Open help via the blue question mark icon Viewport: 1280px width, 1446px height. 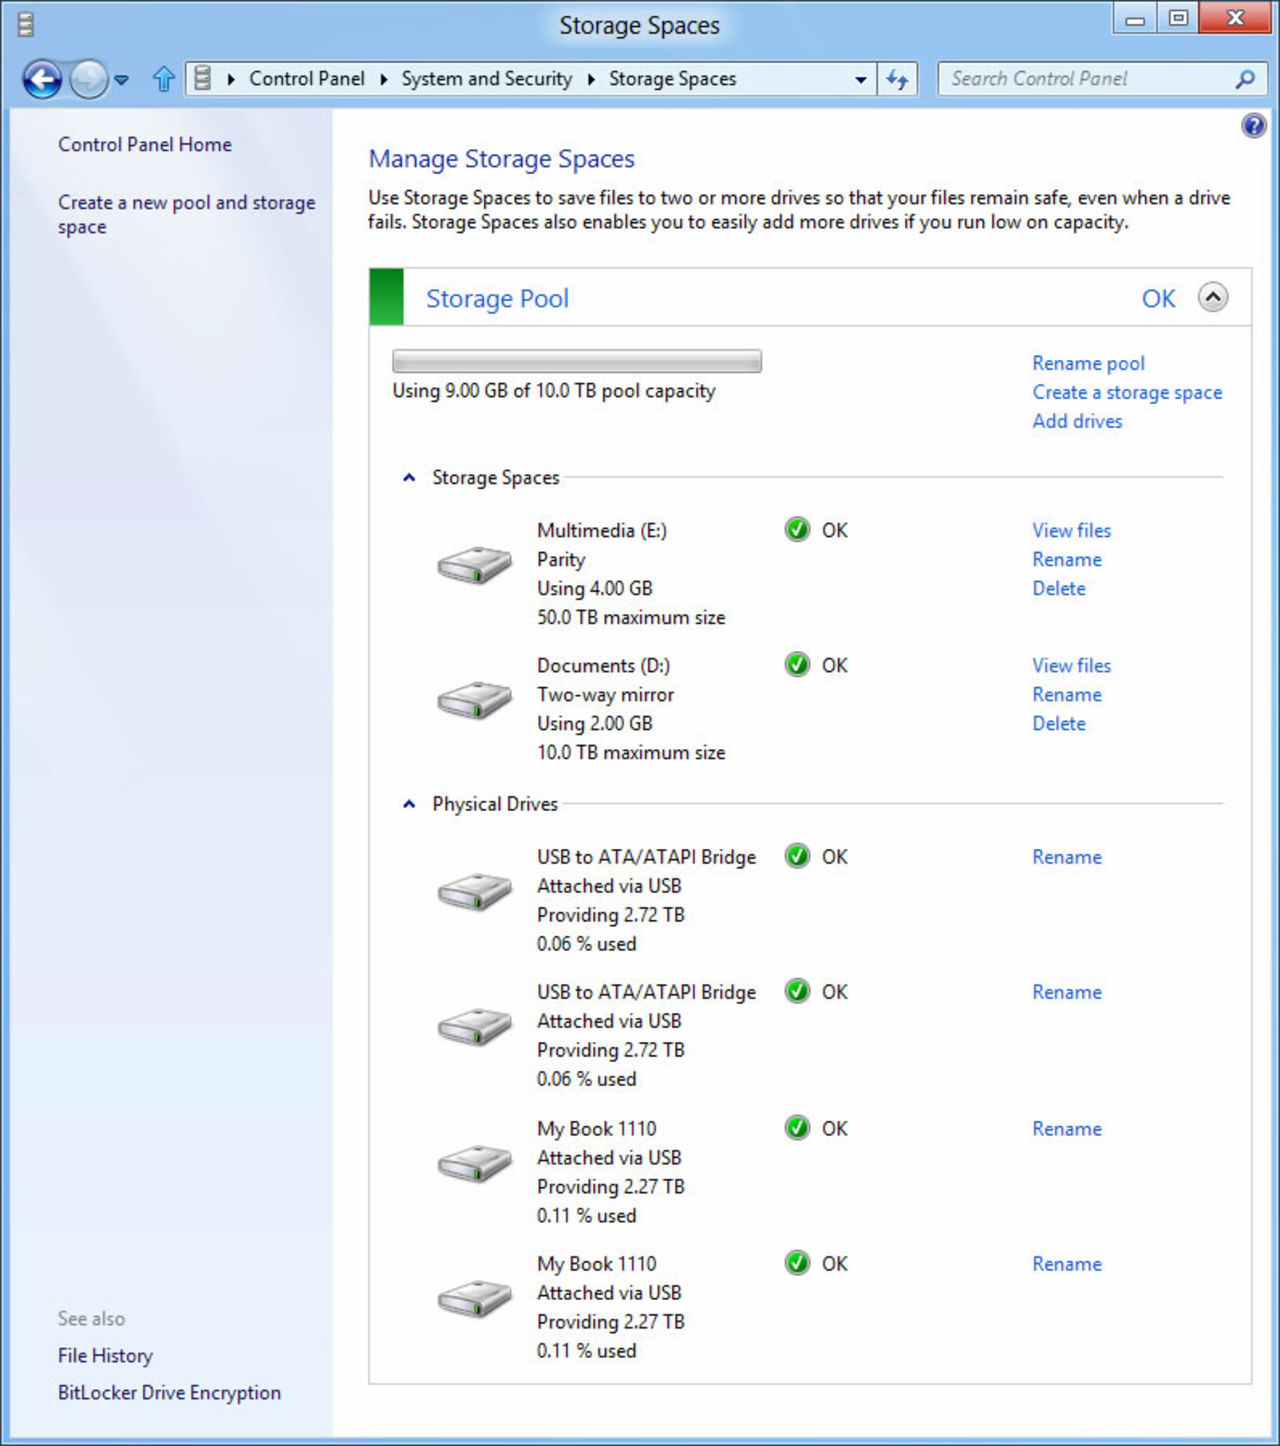coord(1253,124)
